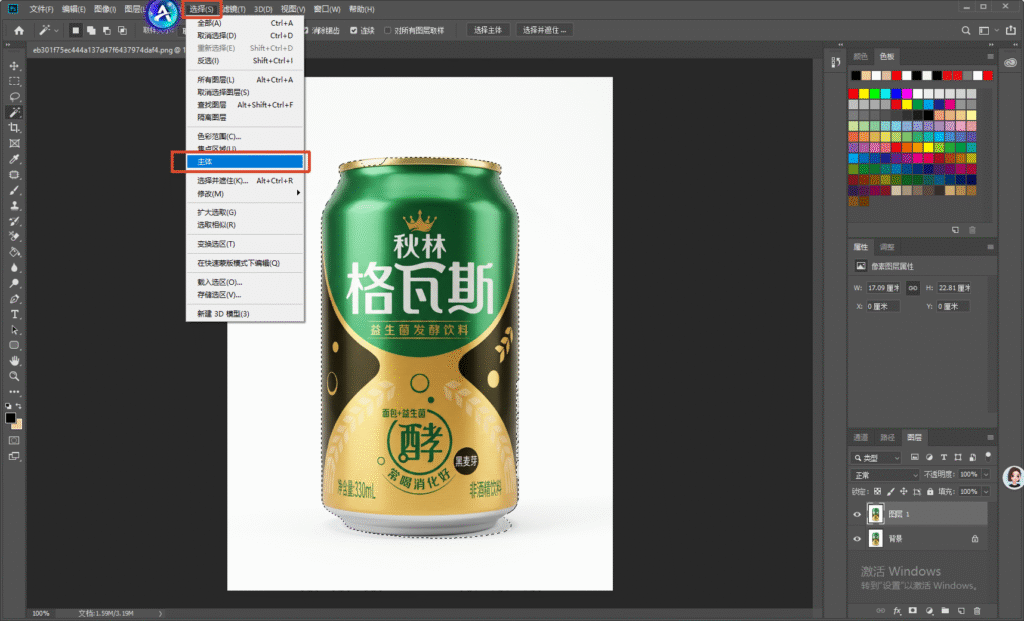Open the search icon at top right
This screenshot has height=621, width=1024.
pos(966,30)
